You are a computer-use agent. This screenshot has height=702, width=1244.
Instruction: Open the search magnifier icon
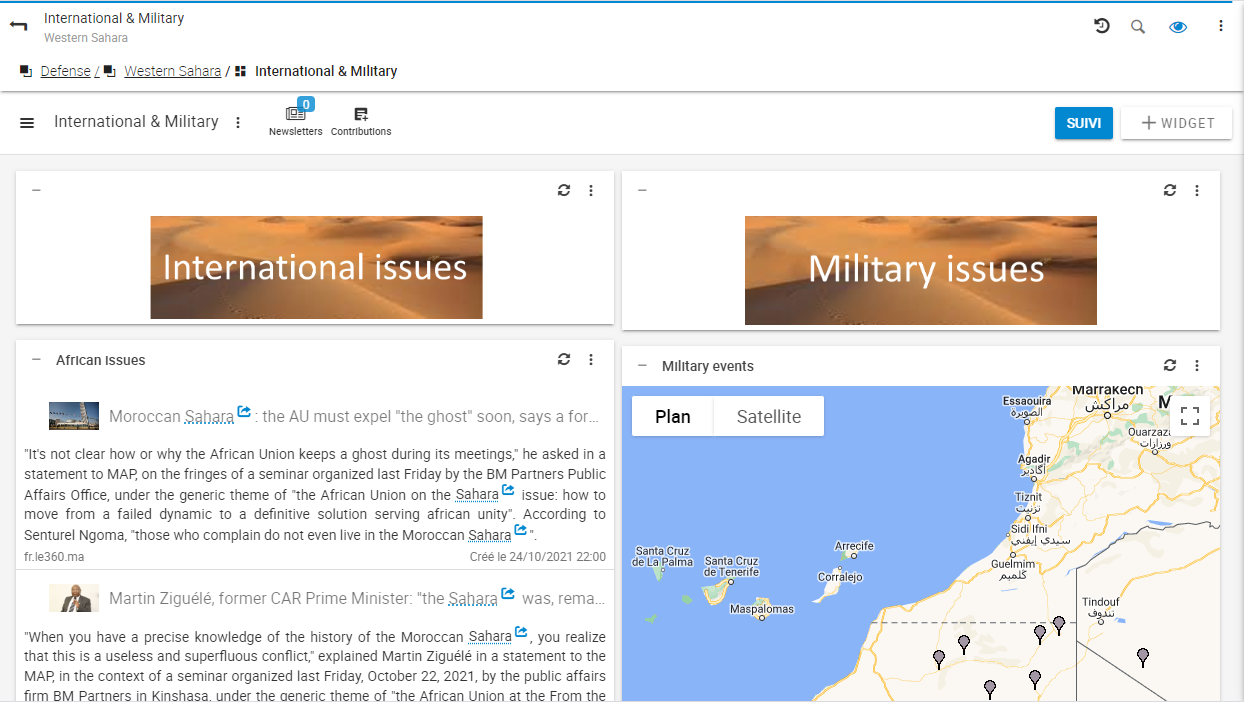click(1138, 27)
